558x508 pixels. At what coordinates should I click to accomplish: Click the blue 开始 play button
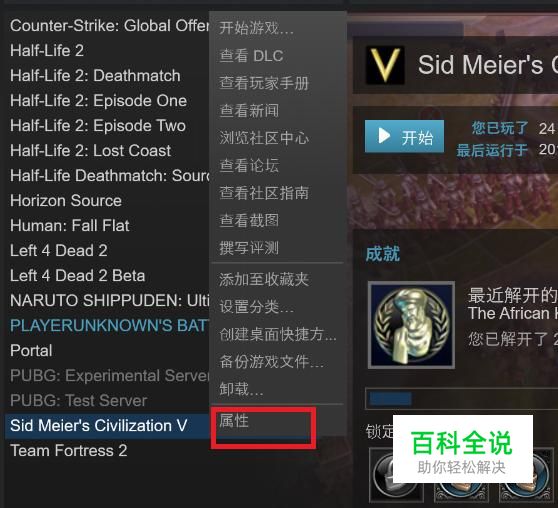[404, 137]
